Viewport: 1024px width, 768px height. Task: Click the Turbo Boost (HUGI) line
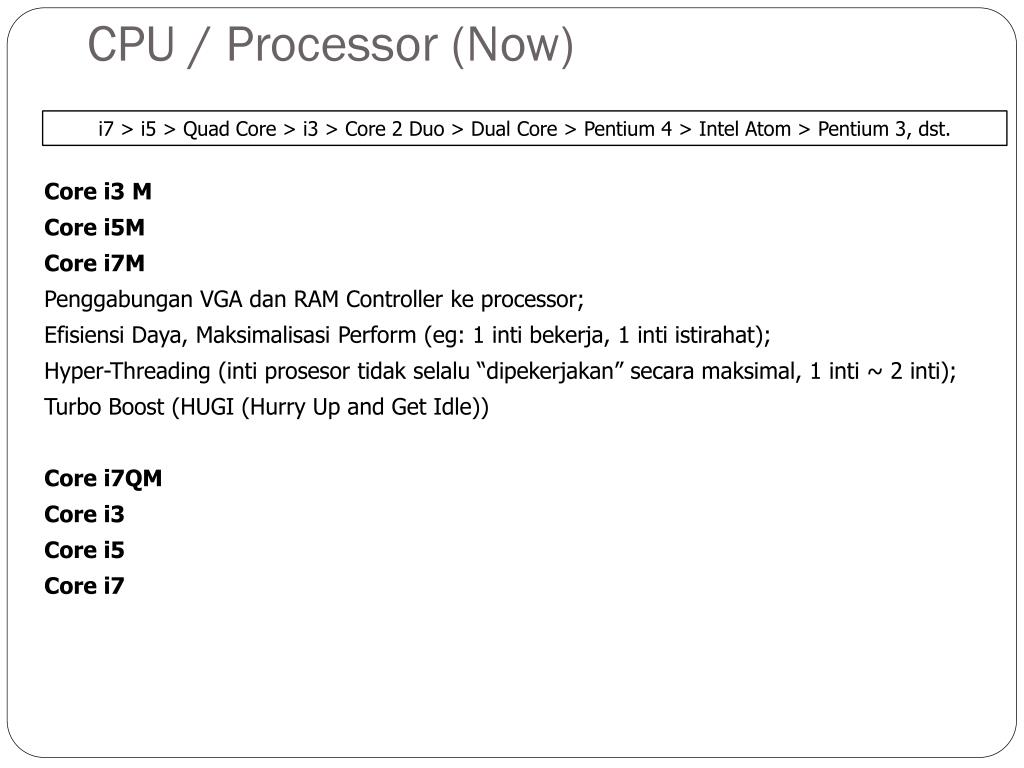pos(266,407)
